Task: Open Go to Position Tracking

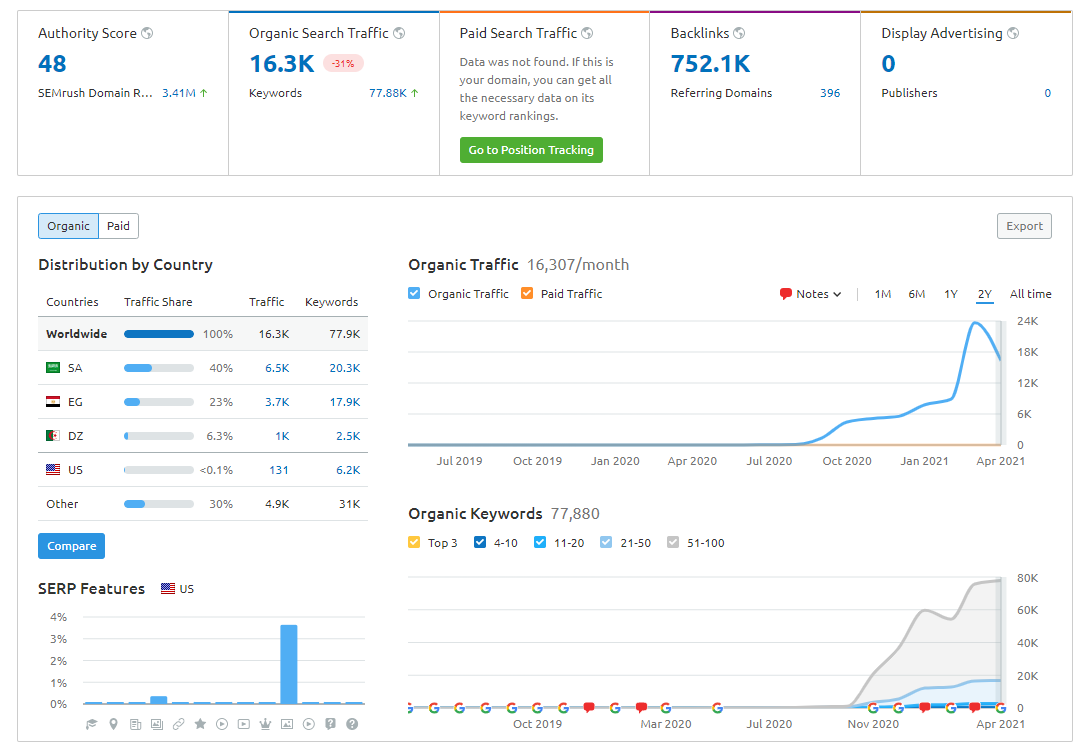Action: pyautogui.click(x=531, y=149)
